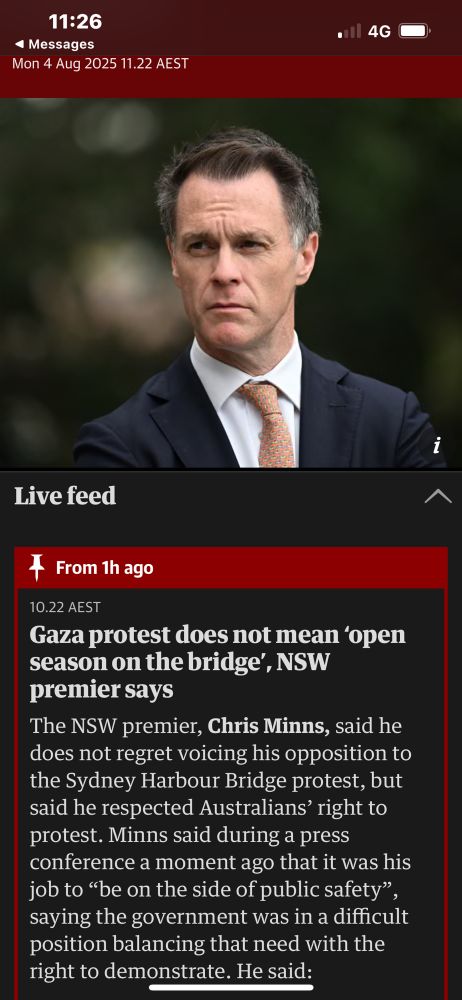Image resolution: width=462 pixels, height=1000 pixels.
Task: Open the 'From 1h ago' pinned banner
Action: [231, 568]
